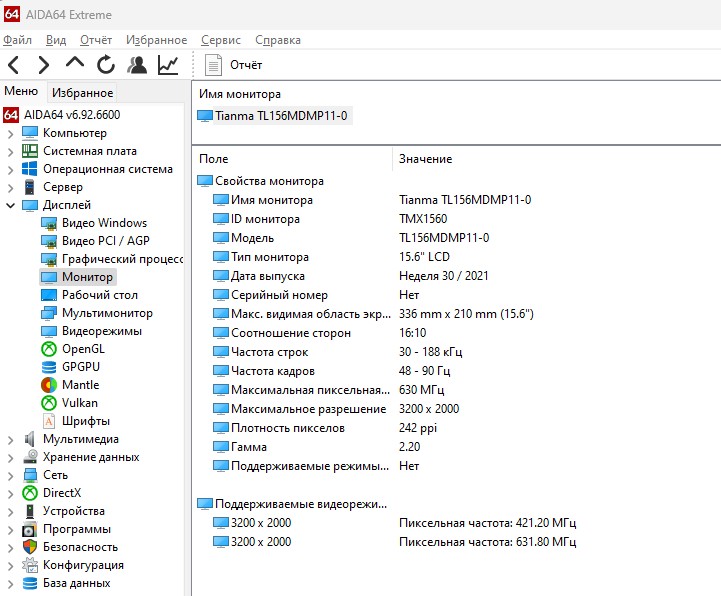This screenshot has width=721, height=596.
Task: Switch to the Меню tab
Action: (x=21, y=91)
